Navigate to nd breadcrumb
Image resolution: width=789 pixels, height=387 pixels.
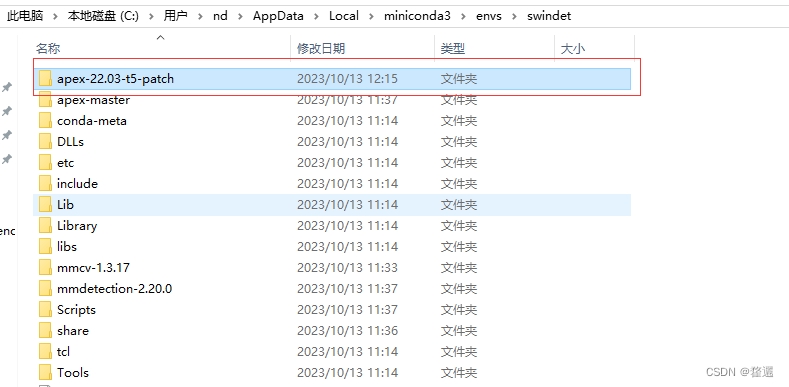220,16
